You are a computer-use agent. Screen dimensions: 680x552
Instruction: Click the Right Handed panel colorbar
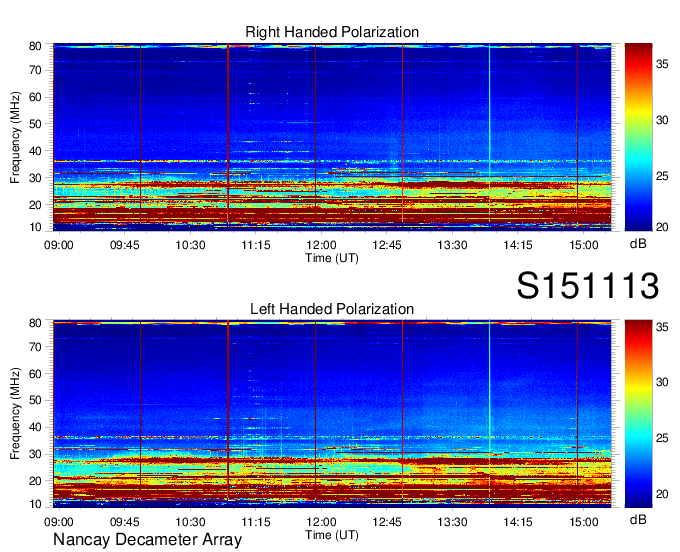pos(638,137)
